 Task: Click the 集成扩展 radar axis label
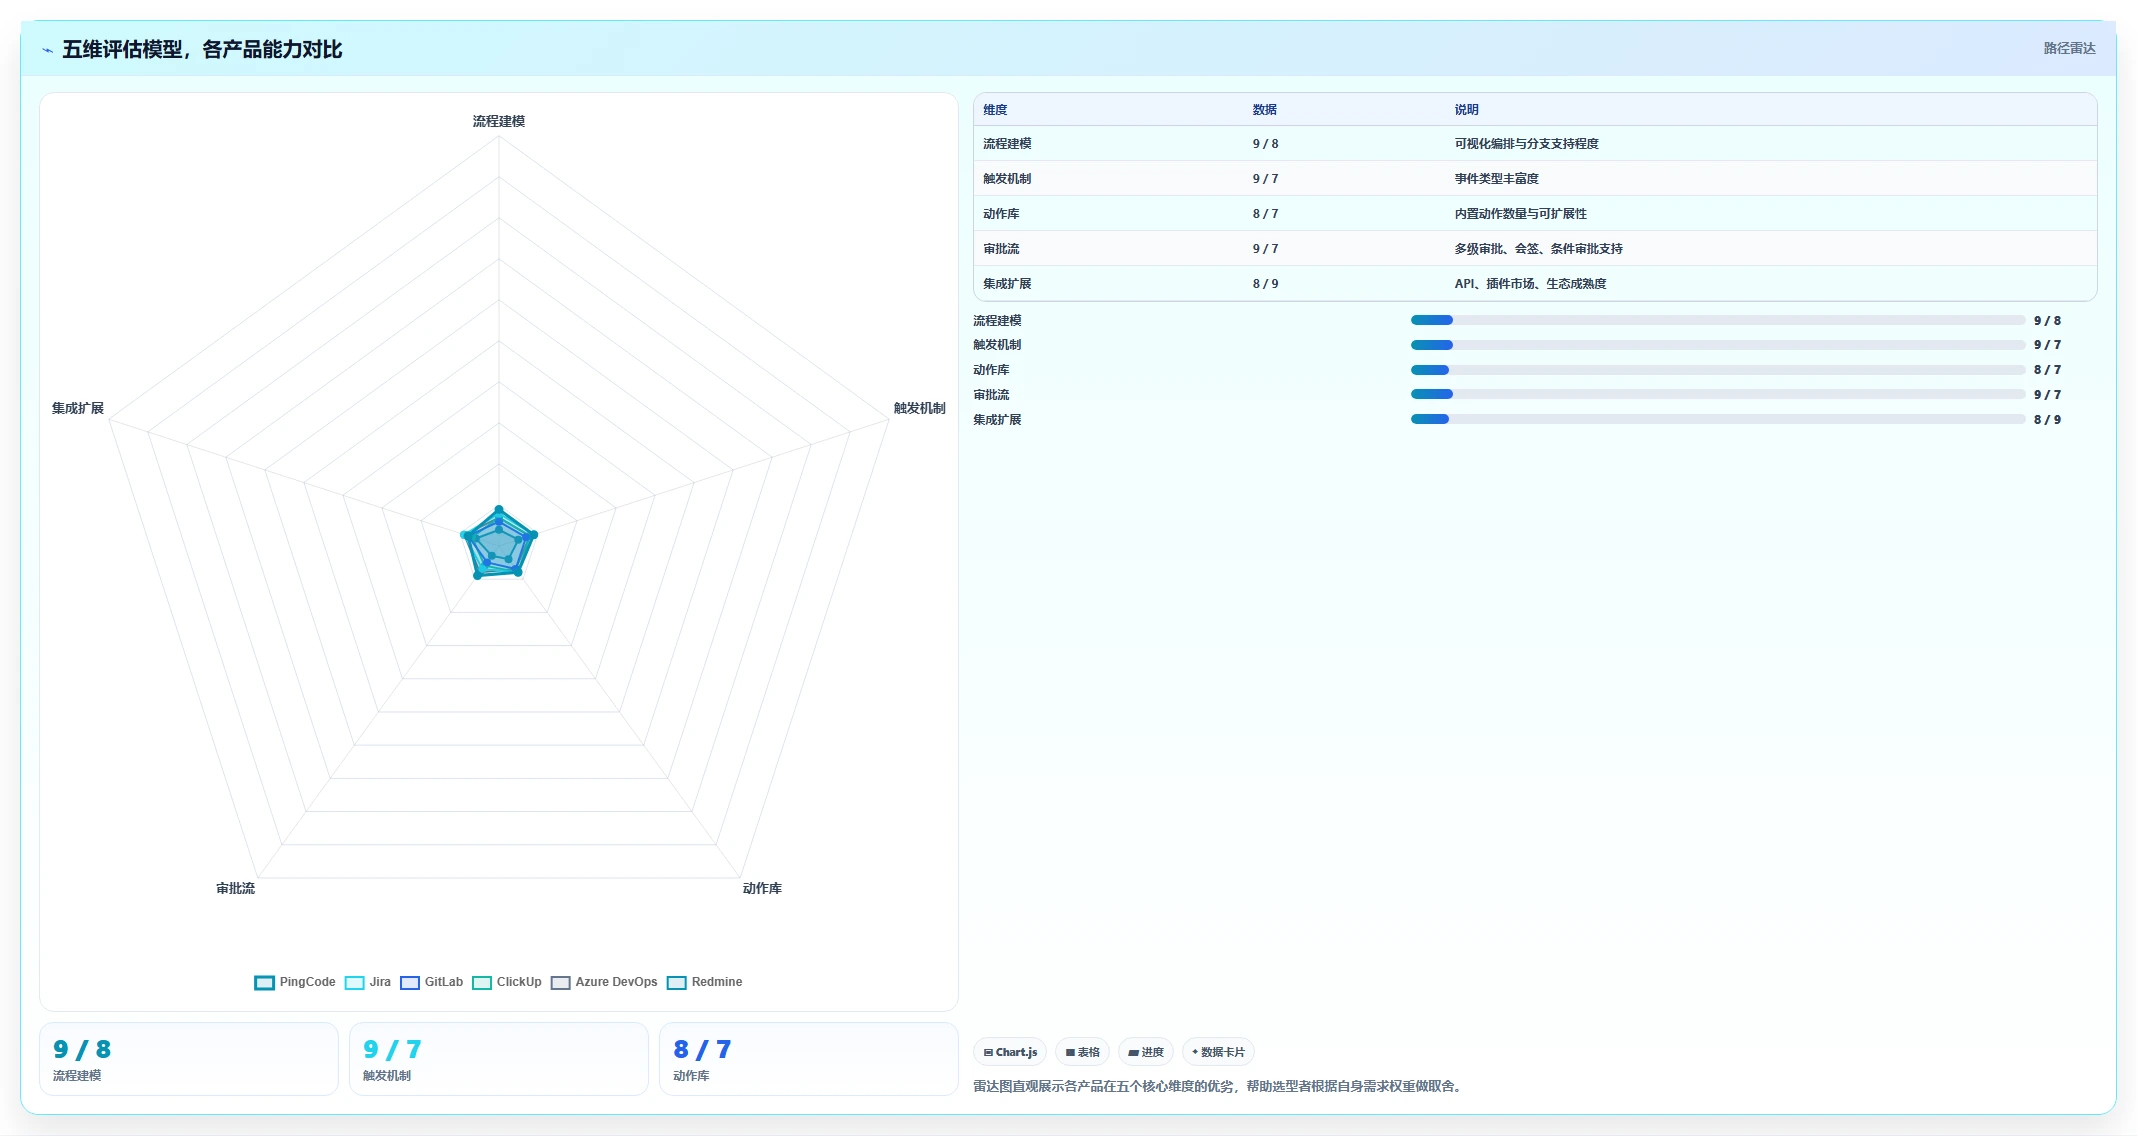pos(78,408)
